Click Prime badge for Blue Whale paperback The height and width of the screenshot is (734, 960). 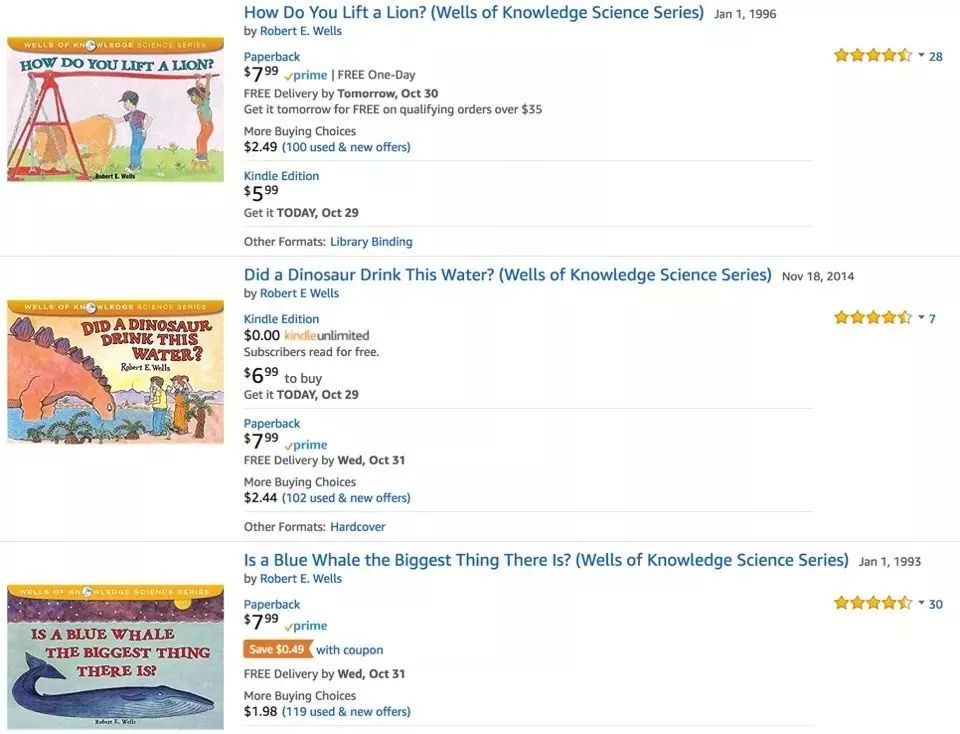tap(306, 626)
